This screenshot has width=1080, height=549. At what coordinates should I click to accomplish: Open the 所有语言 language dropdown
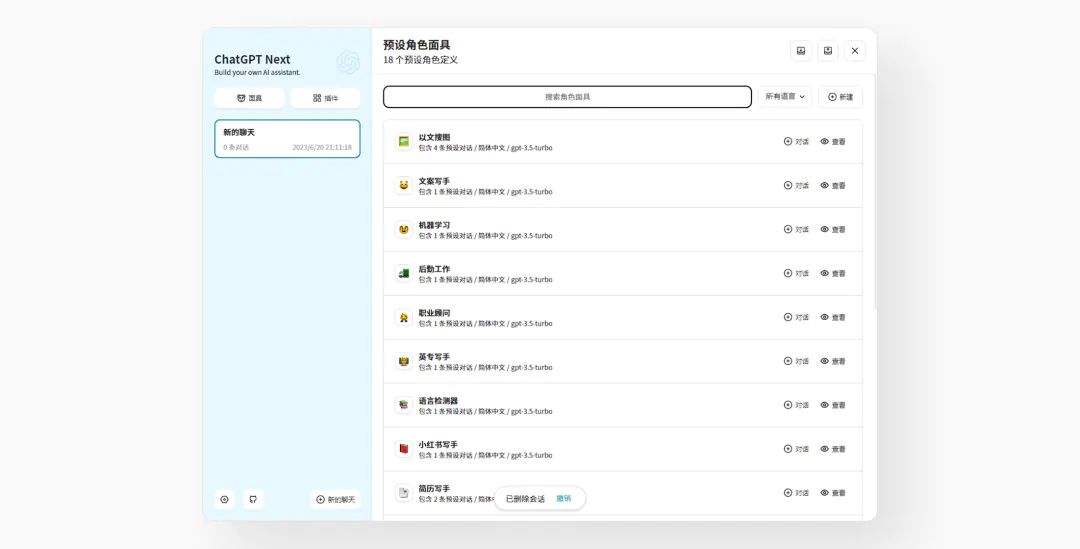pyautogui.click(x=785, y=97)
